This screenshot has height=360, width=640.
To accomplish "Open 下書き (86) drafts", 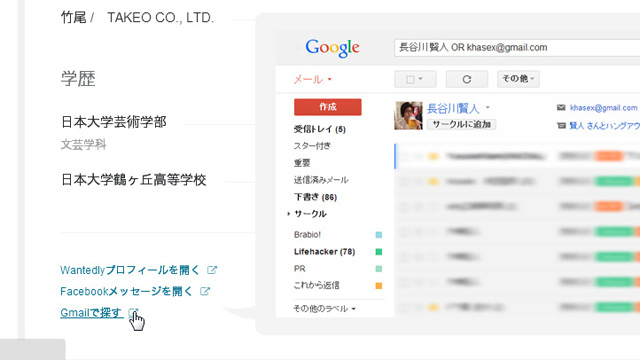I will [x=315, y=197].
